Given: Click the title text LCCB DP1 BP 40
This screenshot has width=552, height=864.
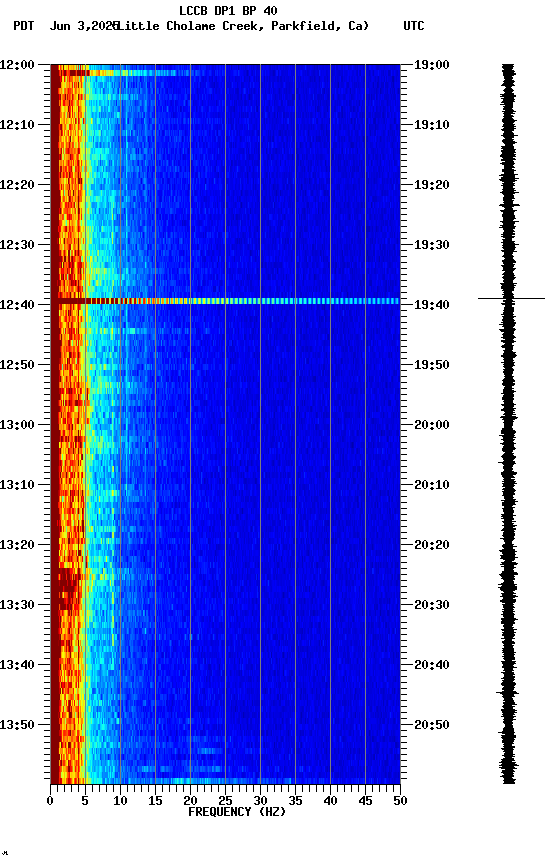Looking at the screenshot, I should click(228, 10).
